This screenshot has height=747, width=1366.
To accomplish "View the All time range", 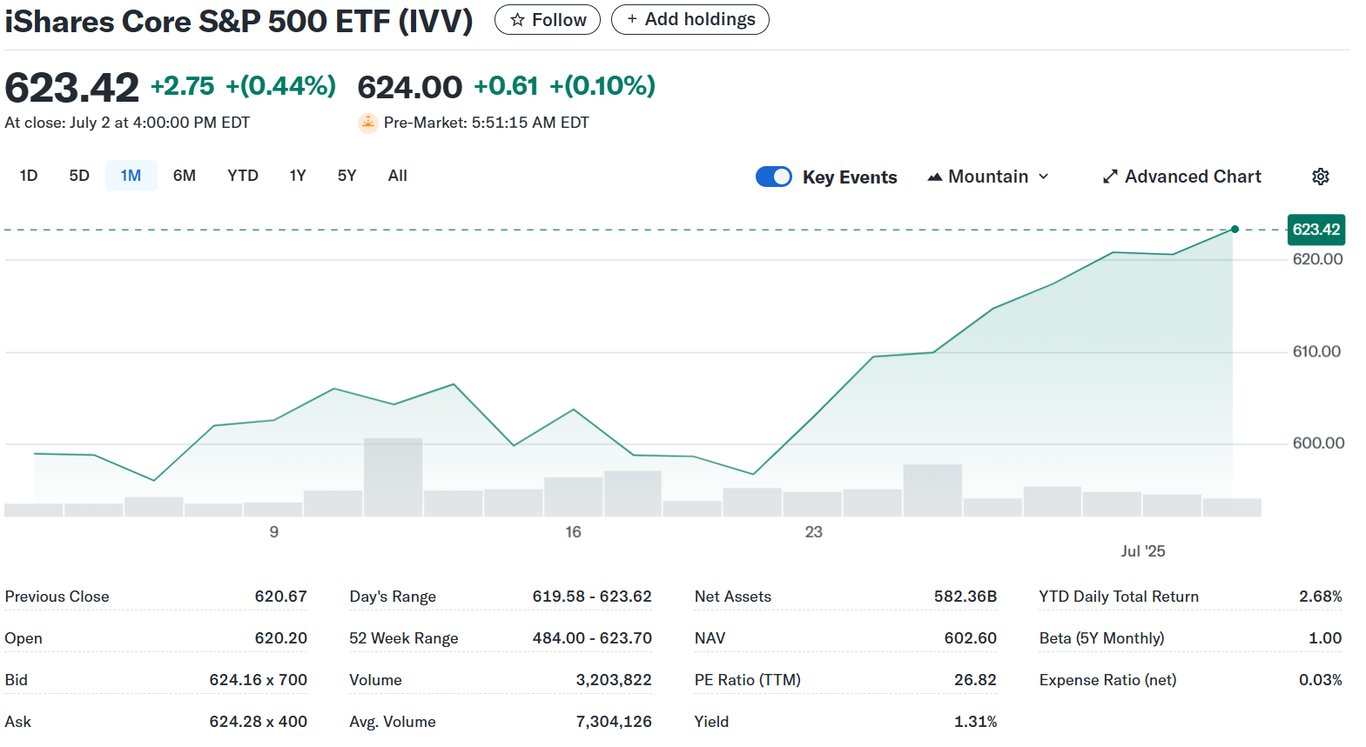I will [397, 175].
